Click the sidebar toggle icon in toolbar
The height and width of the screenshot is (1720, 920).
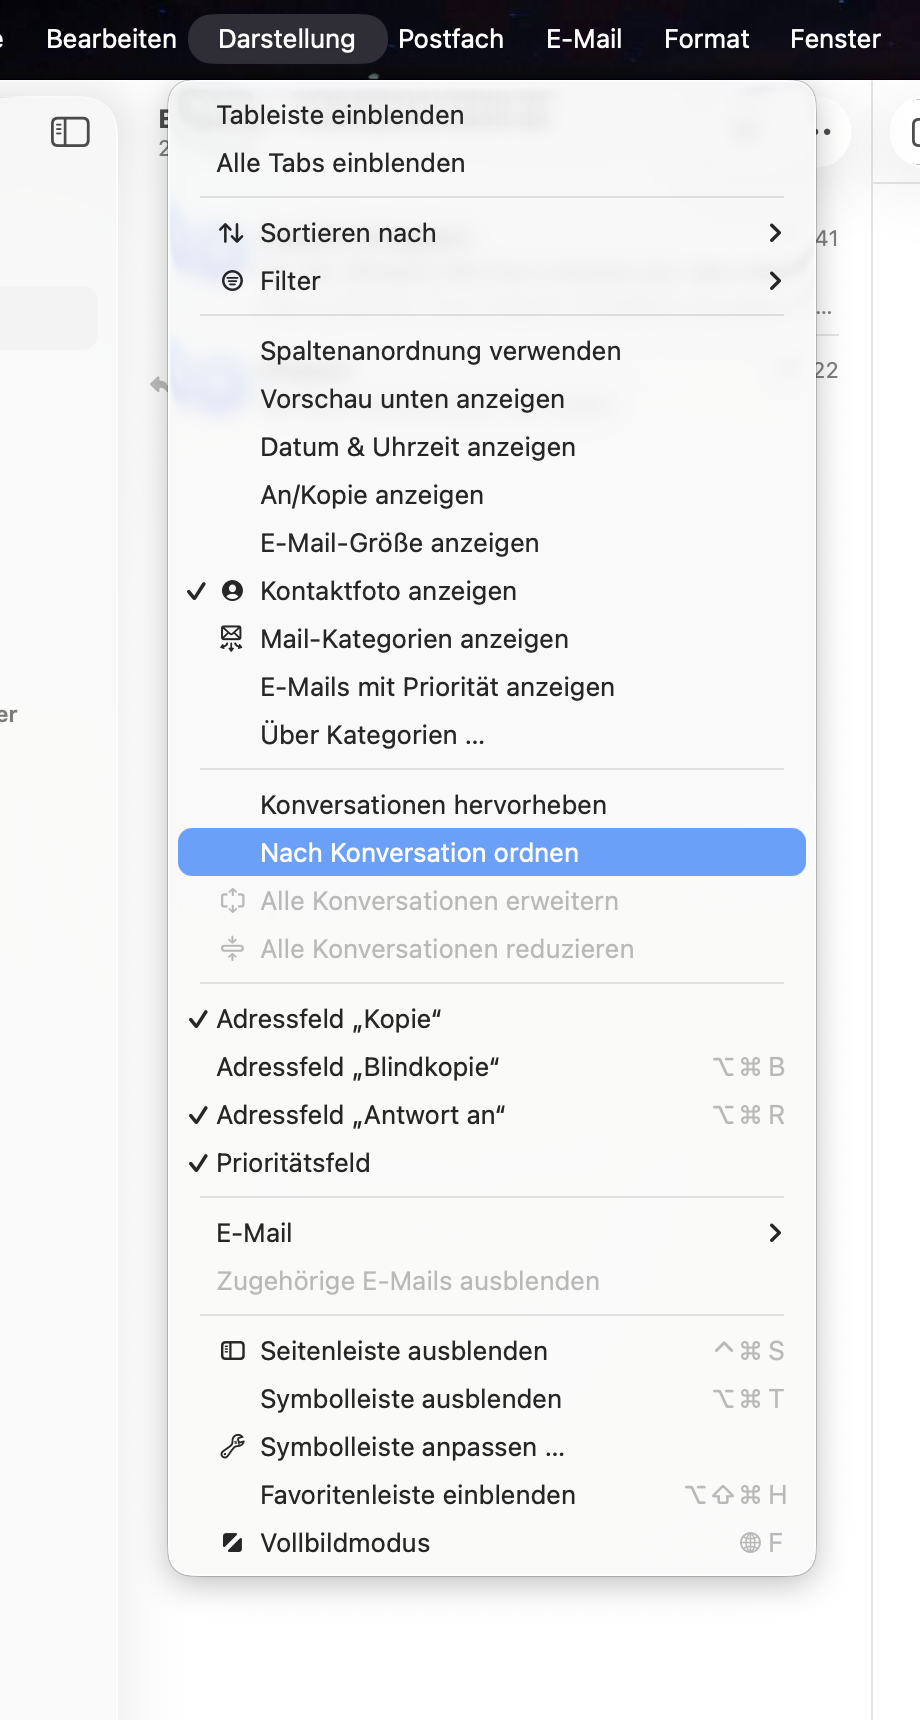tap(70, 132)
